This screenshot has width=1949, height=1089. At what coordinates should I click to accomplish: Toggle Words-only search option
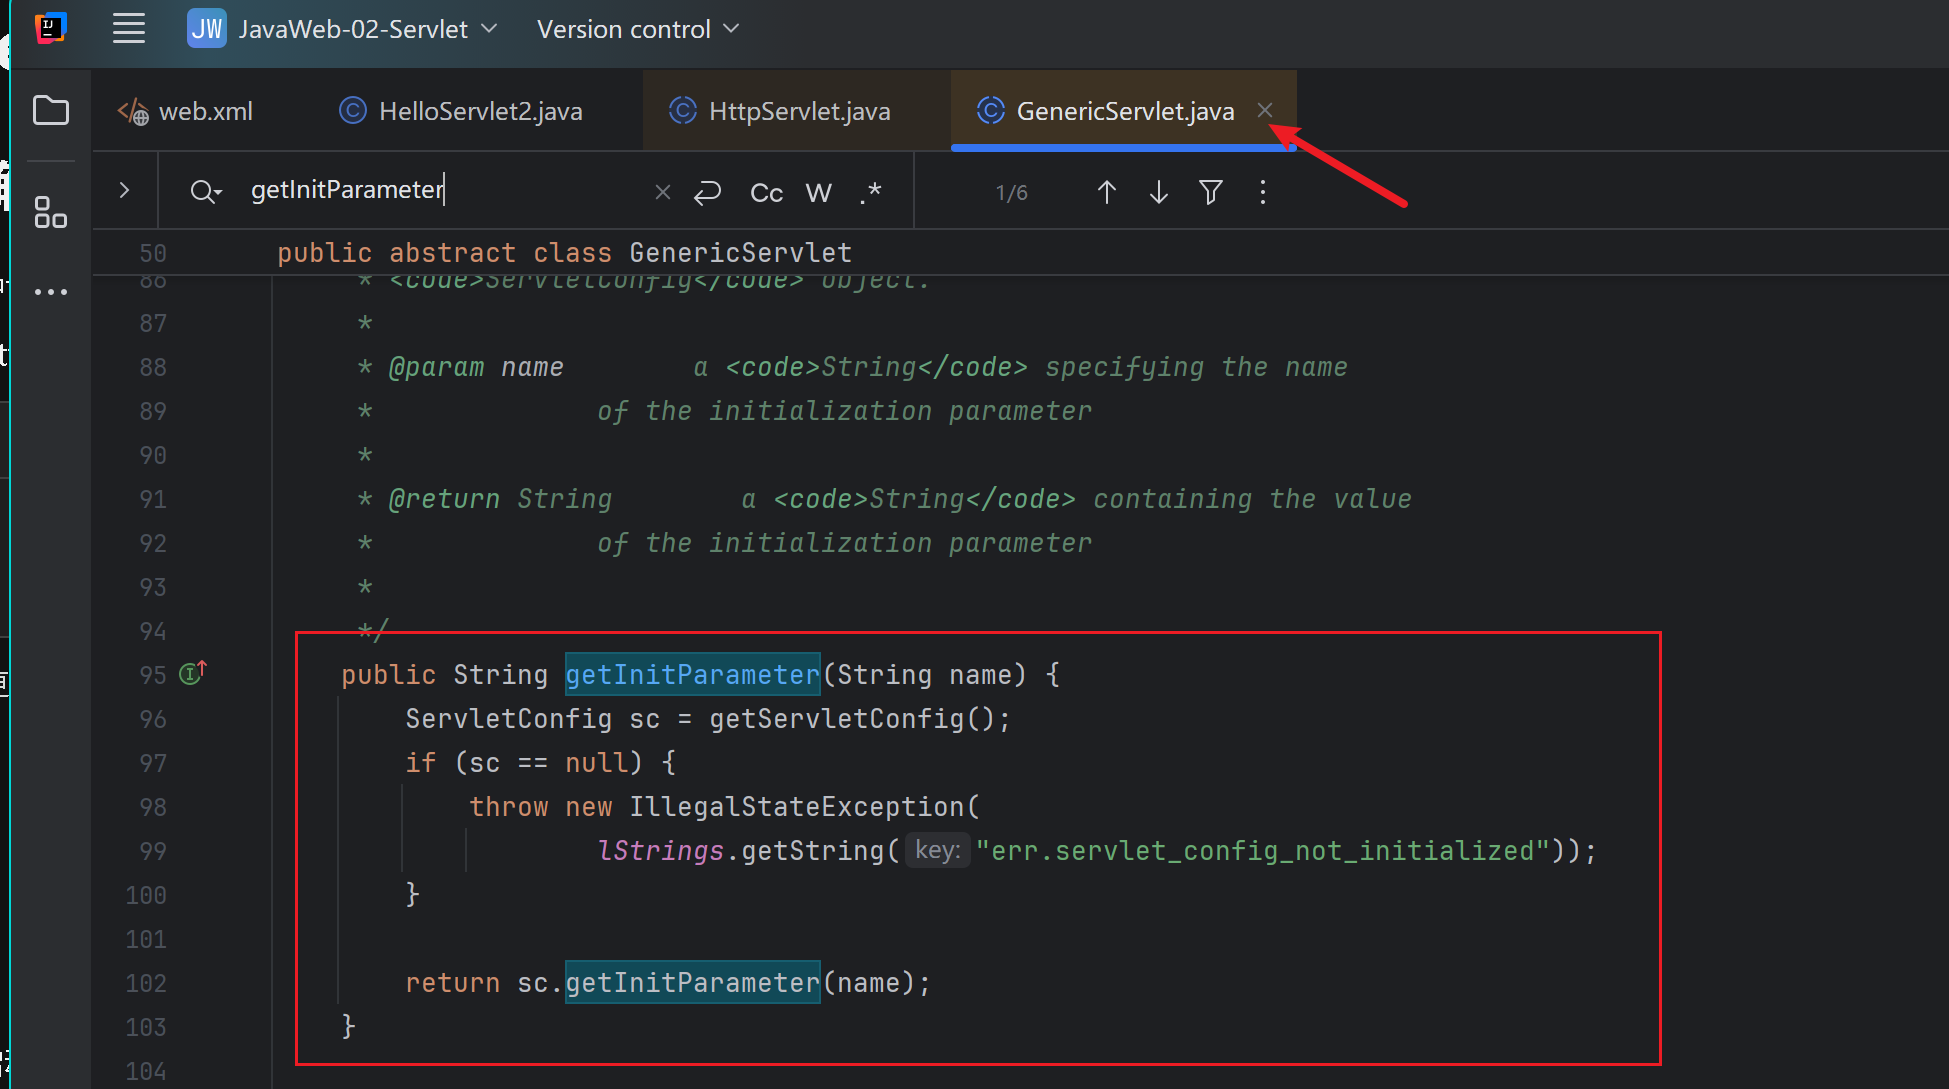pyautogui.click(x=818, y=192)
